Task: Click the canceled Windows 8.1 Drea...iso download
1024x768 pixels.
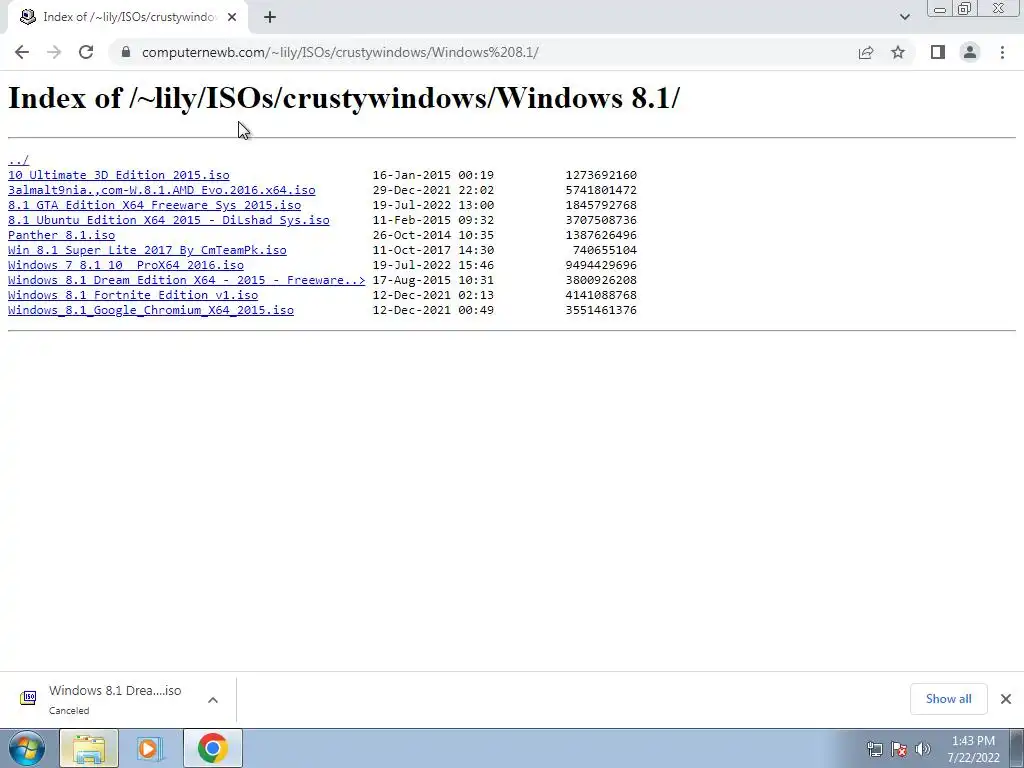Action: [115, 699]
